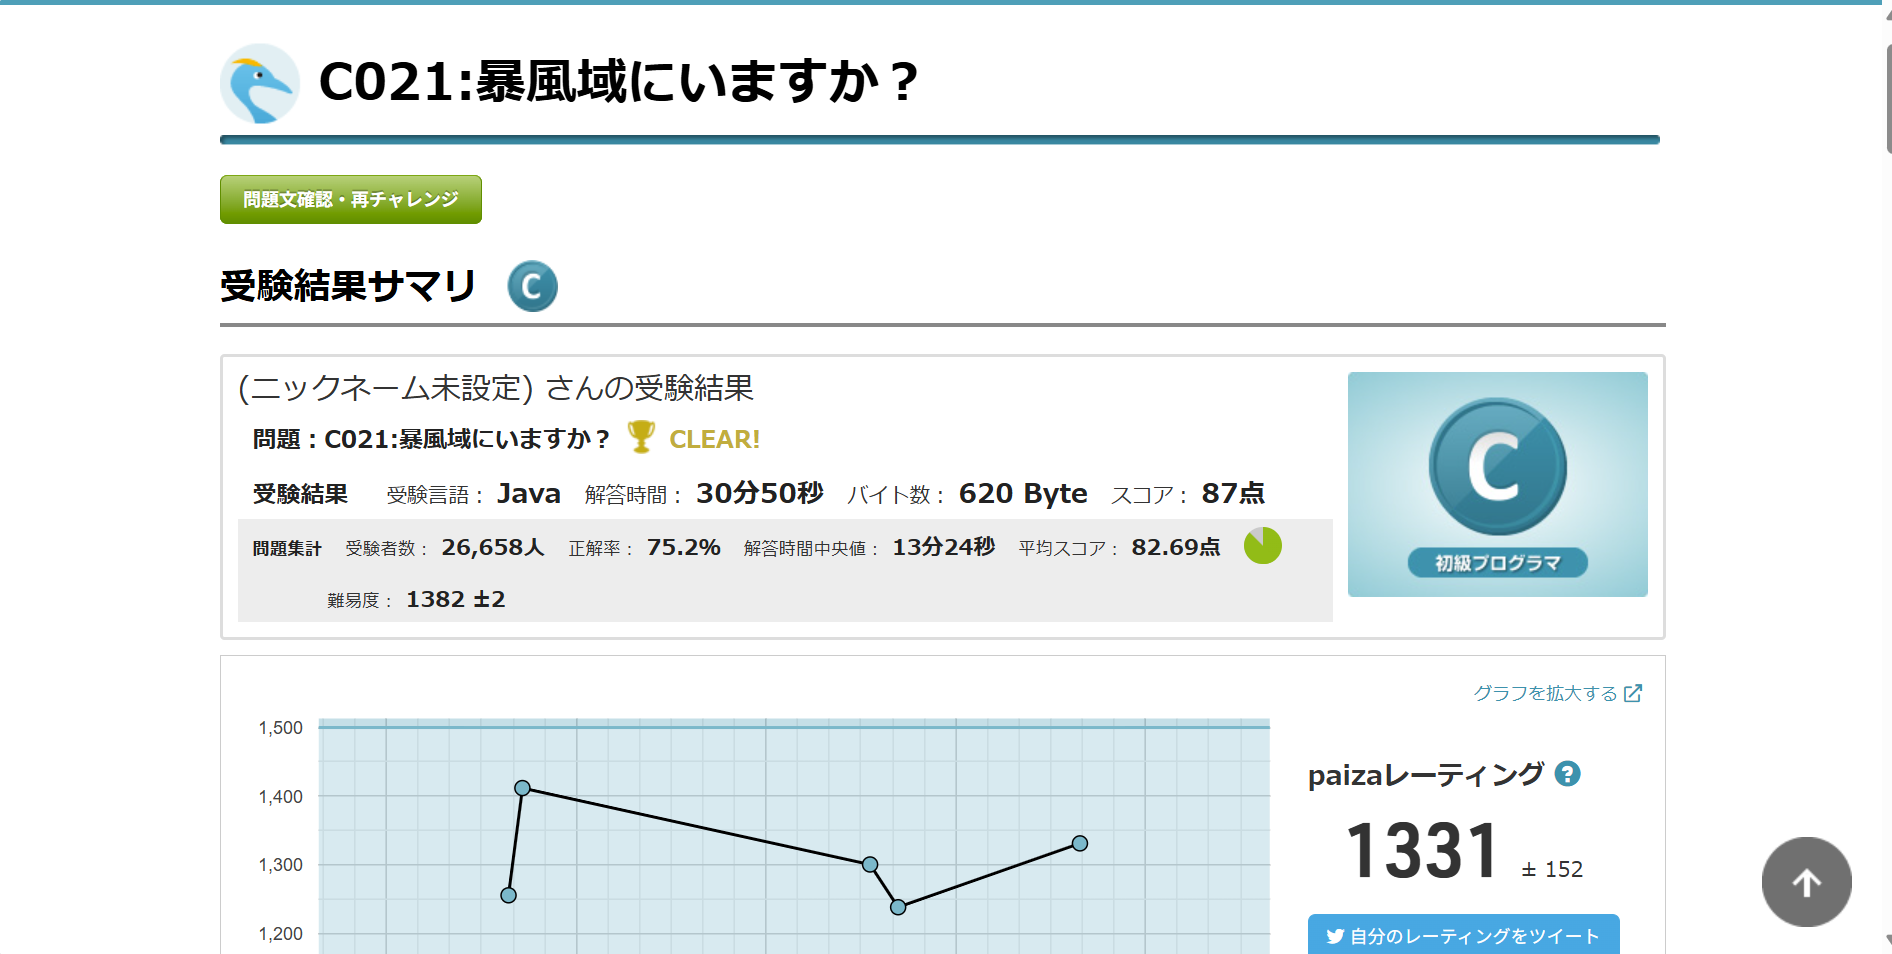Screen dimensions: 1892x954
Task: Open the グラフを拡大する link
Action: 1545,693
